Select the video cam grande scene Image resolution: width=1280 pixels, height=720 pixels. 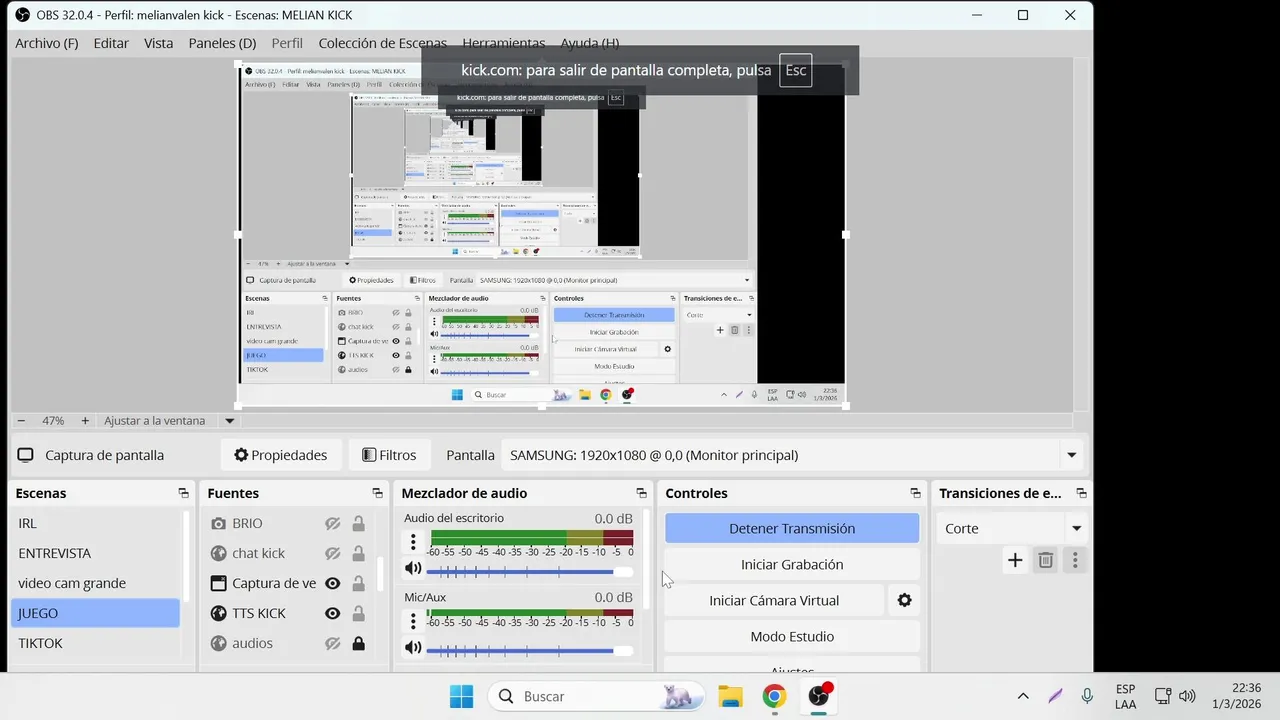pos(96,583)
